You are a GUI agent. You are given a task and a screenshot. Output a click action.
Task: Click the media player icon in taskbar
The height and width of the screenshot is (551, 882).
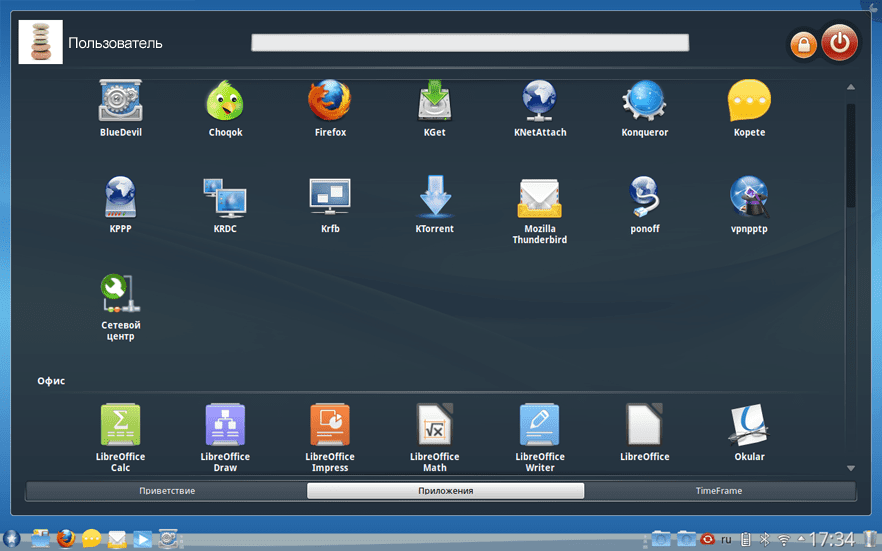pyautogui.click(x=142, y=539)
